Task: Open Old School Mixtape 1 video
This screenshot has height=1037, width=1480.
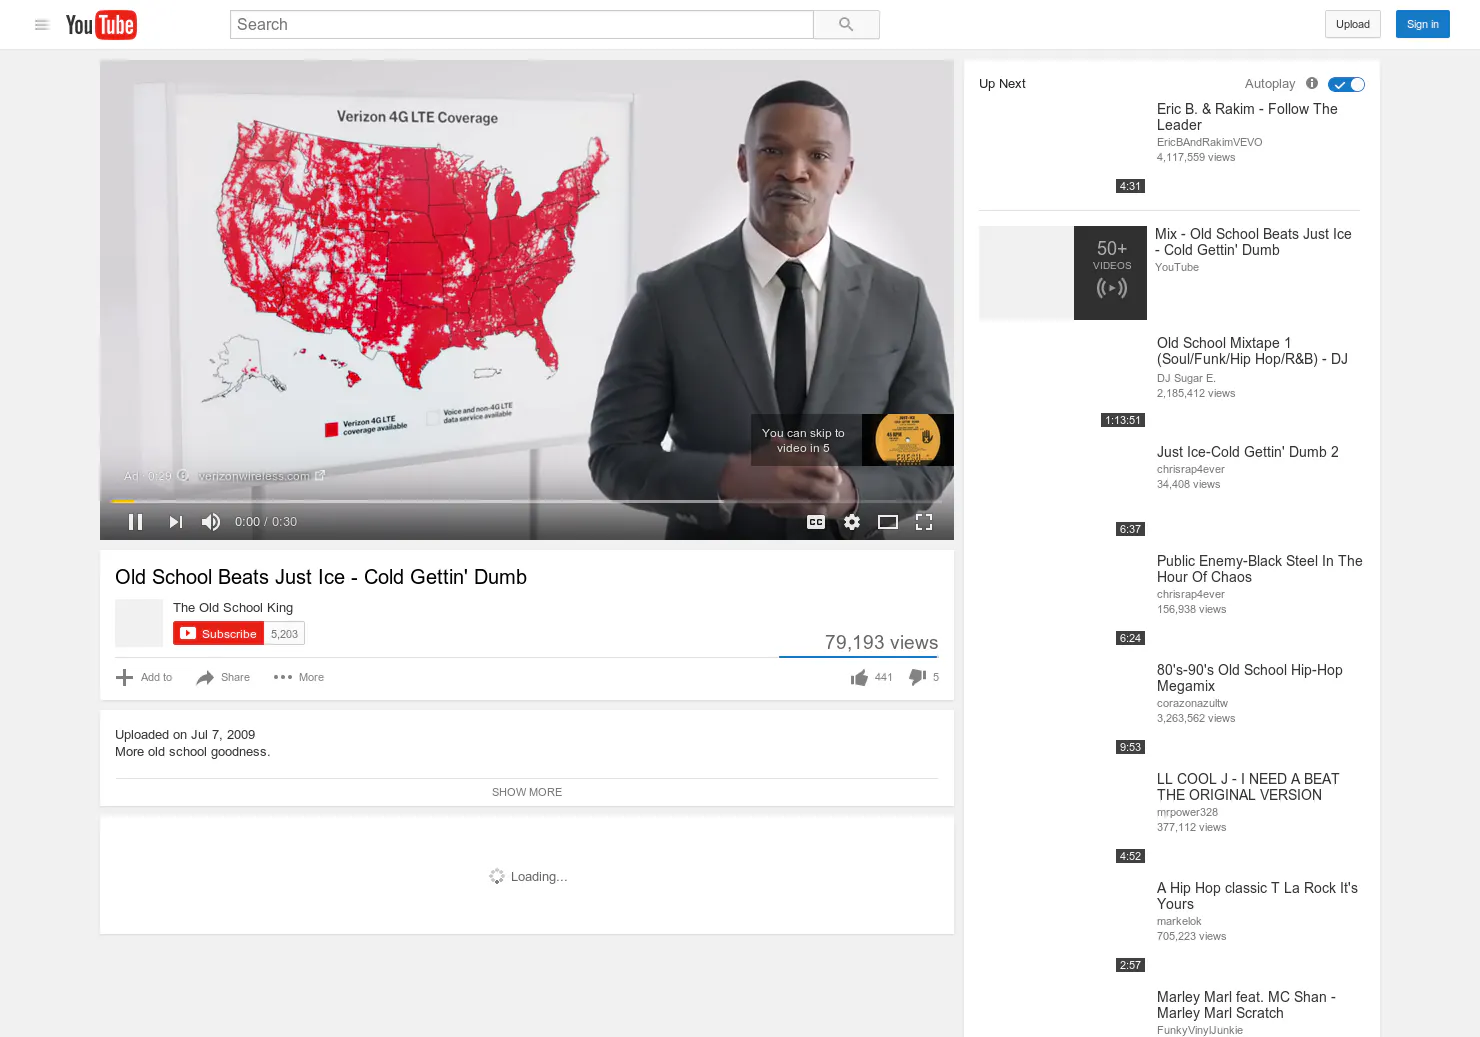Action: pos(1252,351)
